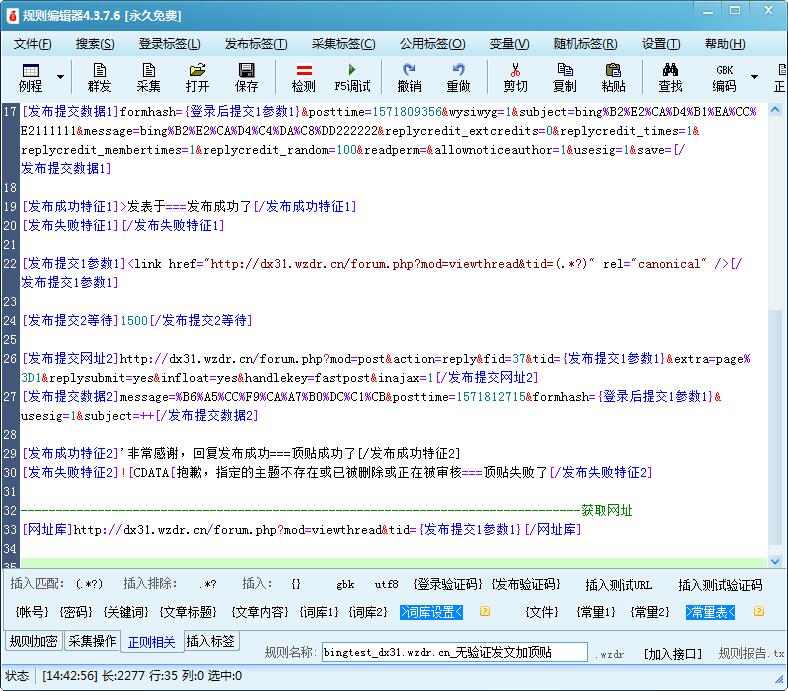Image resolution: width=788 pixels, height=691 pixels.
Task: Open the GBK 编码 encoding selector
Action: [724, 77]
